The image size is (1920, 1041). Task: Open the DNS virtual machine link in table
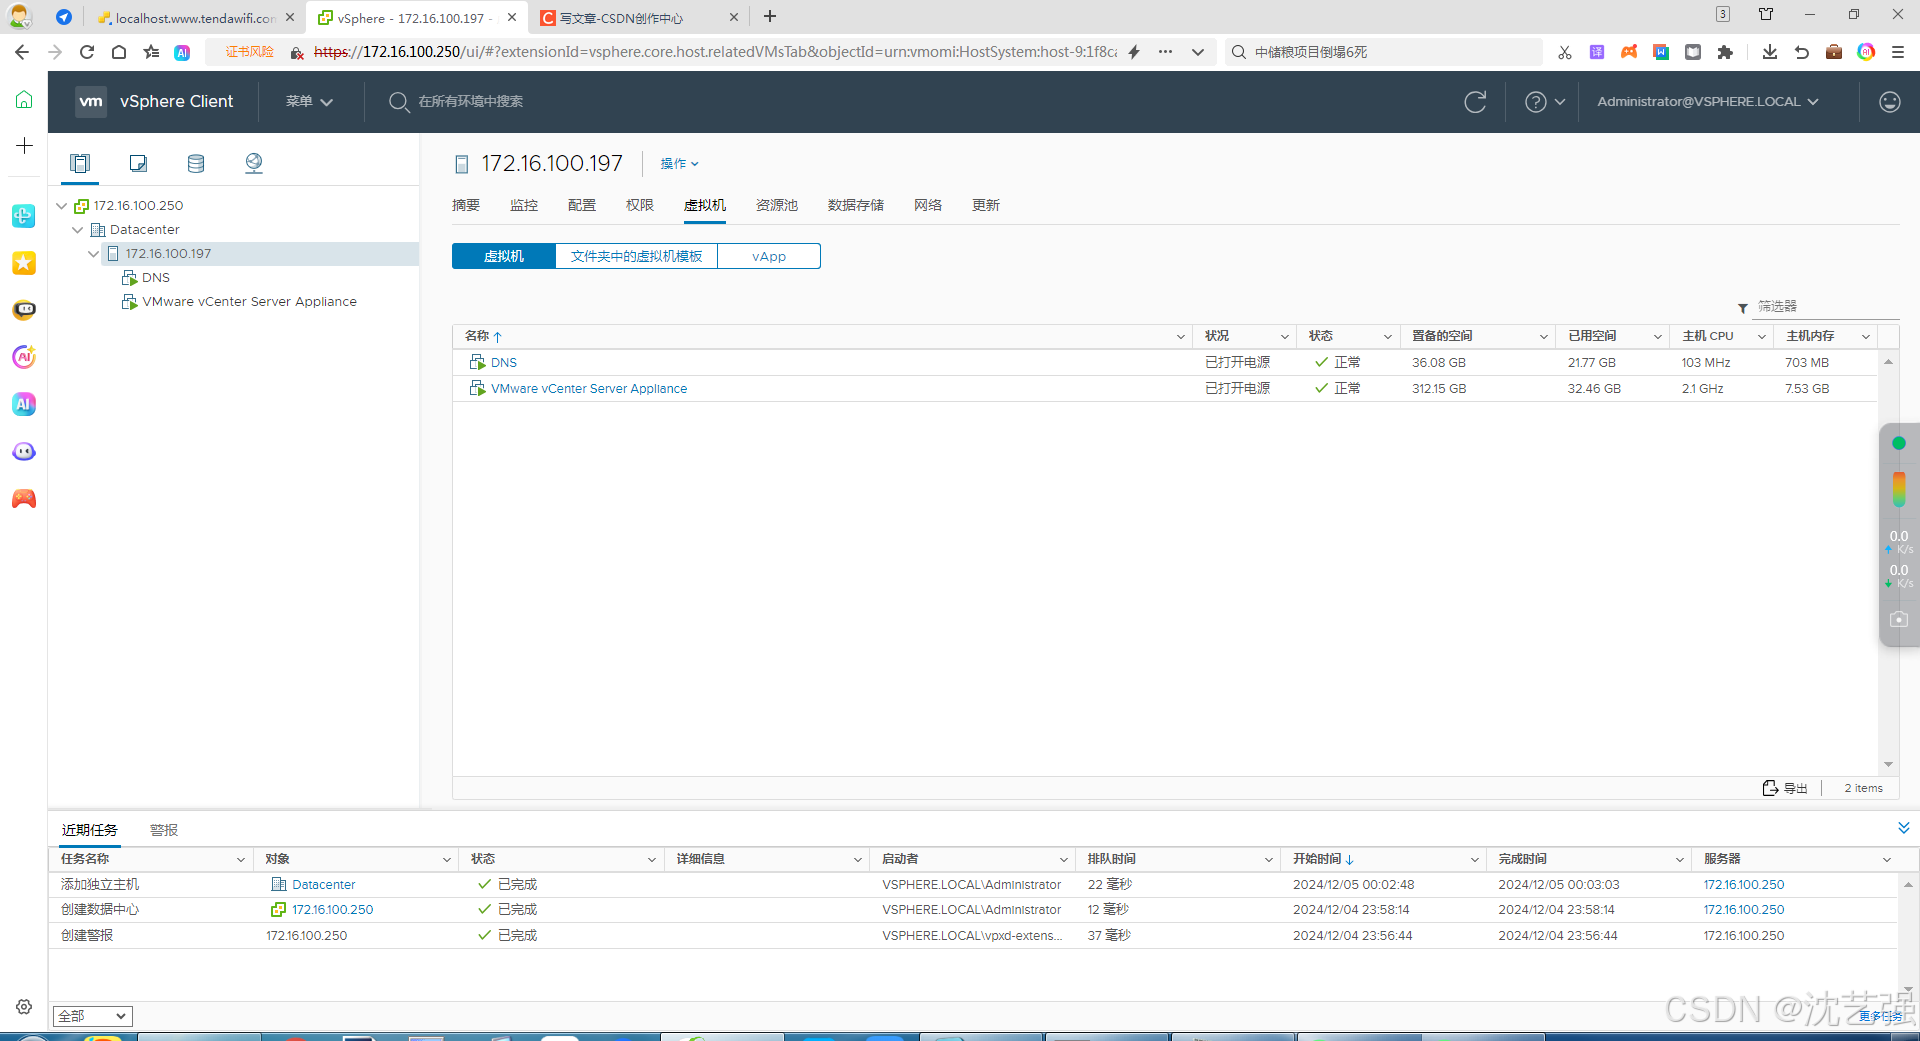coord(504,363)
